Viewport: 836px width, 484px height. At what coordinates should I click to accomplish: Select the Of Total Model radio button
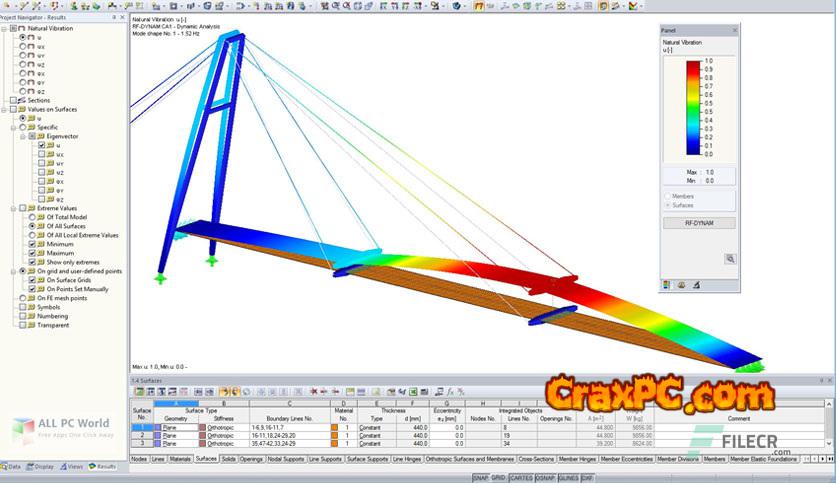pyautogui.click(x=33, y=217)
